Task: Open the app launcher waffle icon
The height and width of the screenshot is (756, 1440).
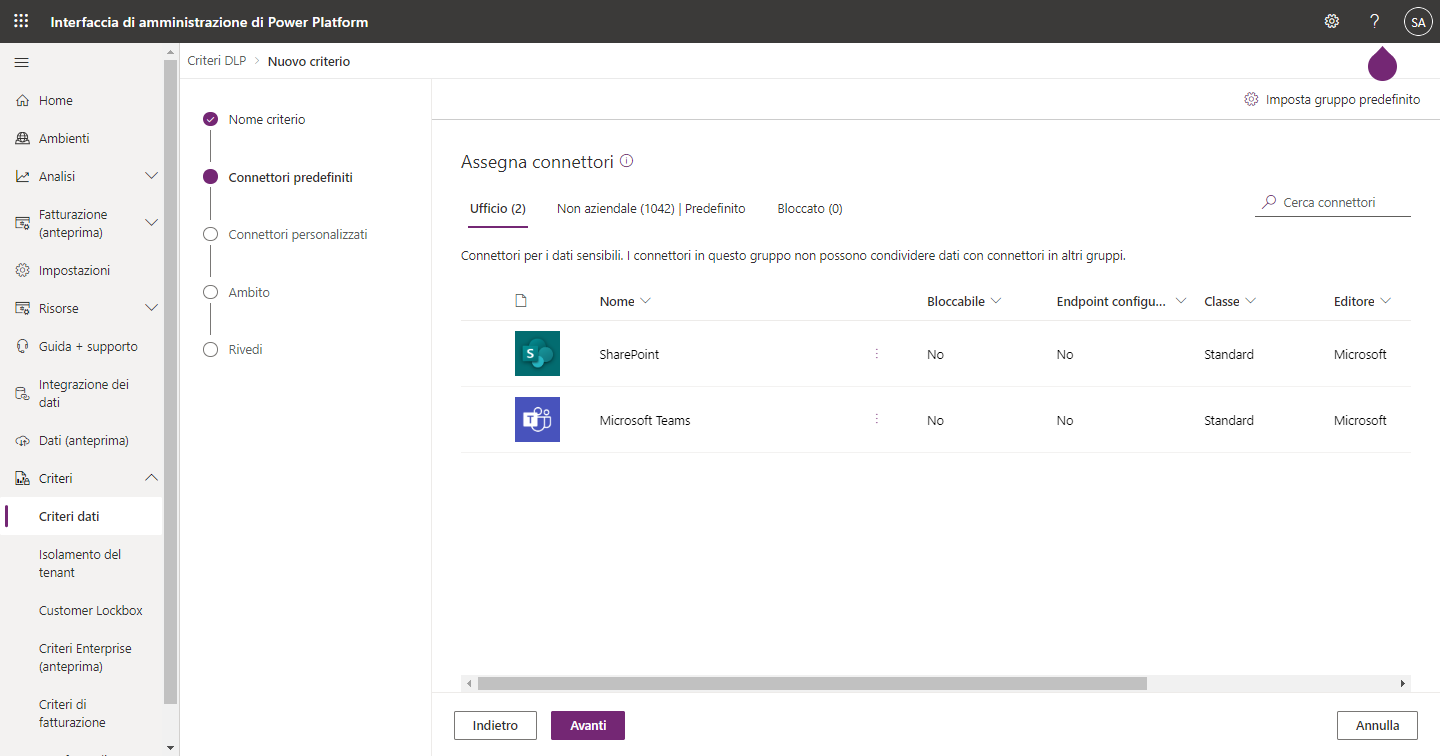Action: click(x=21, y=21)
